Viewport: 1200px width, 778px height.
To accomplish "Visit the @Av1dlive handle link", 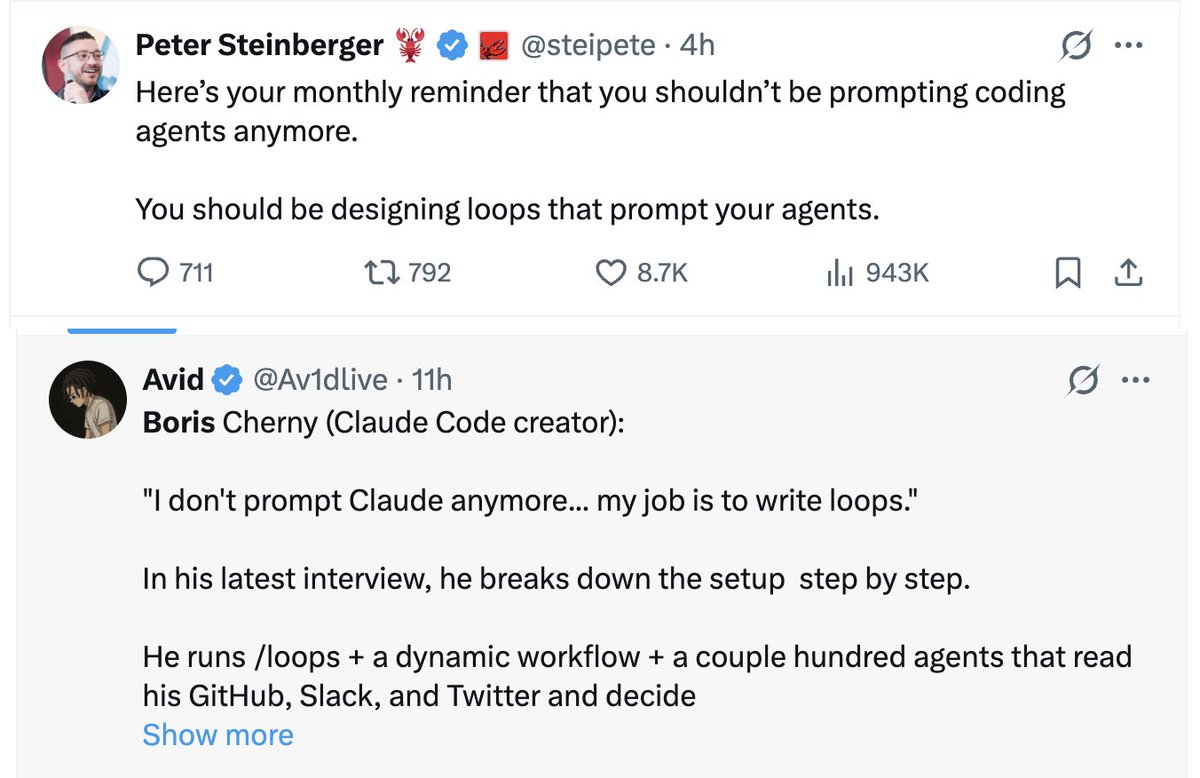I will tap(320, 380).
